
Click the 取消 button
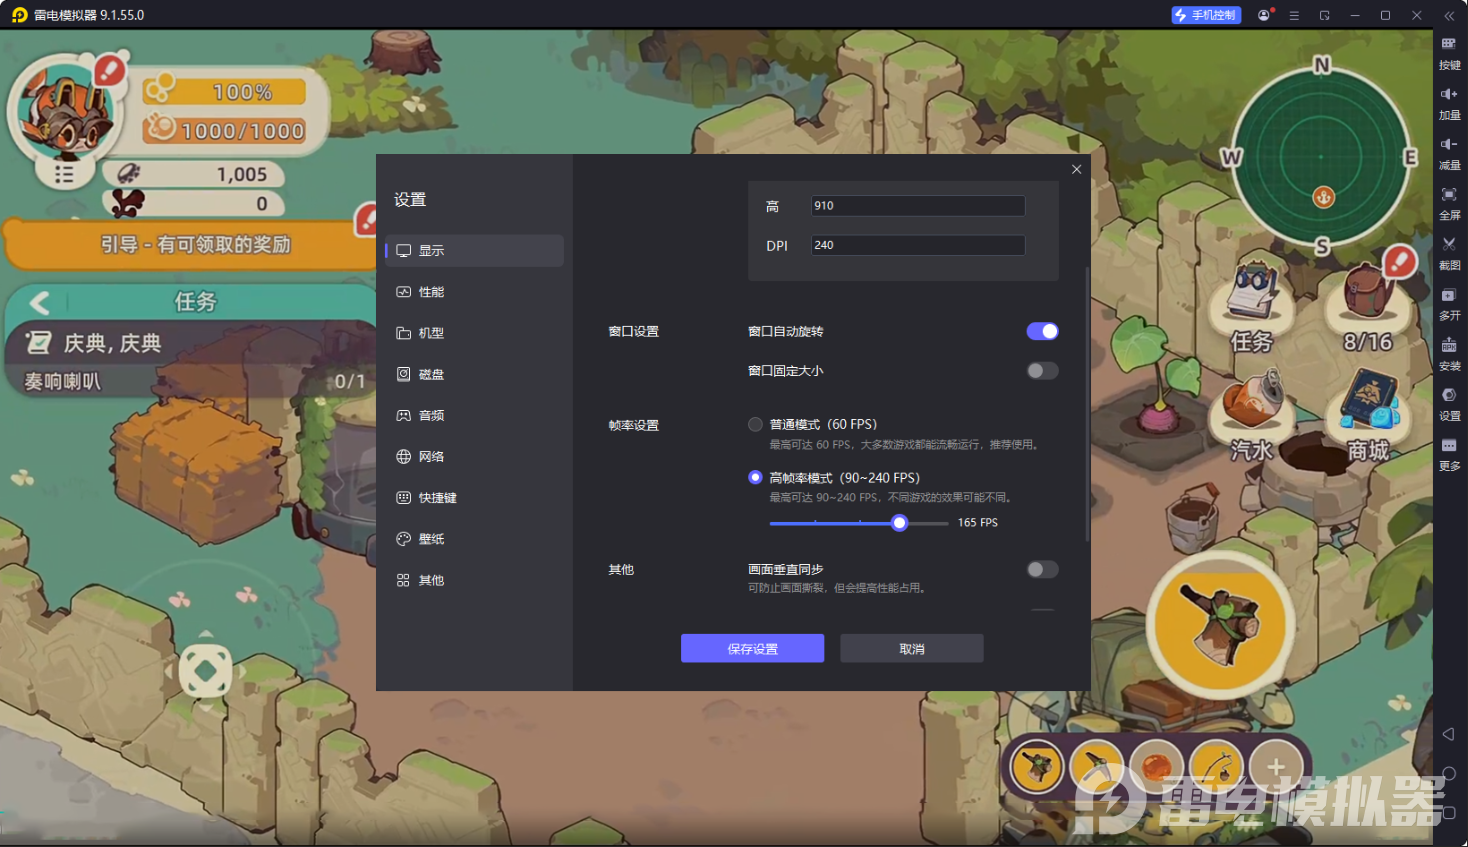click(x=912, y=648)
